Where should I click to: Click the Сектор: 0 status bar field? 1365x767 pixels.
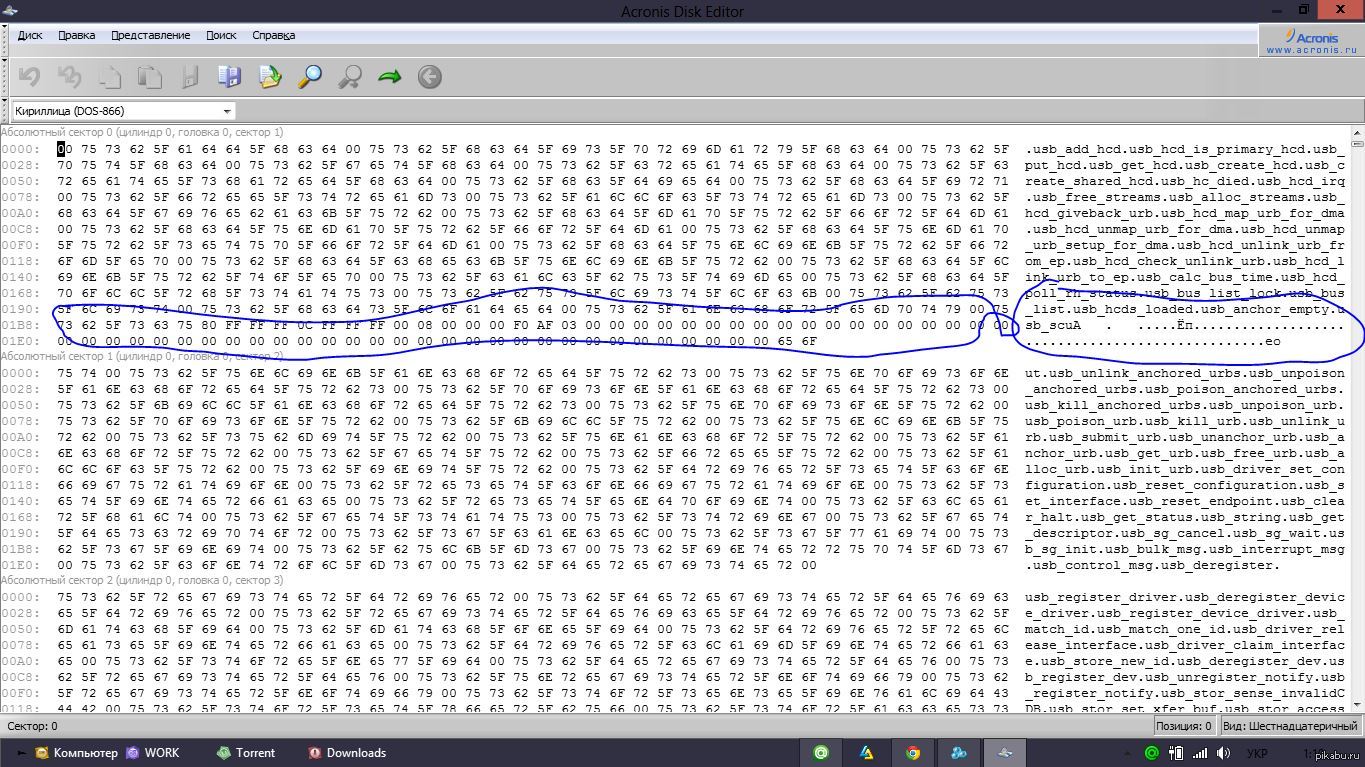click(x=32, y=726)
